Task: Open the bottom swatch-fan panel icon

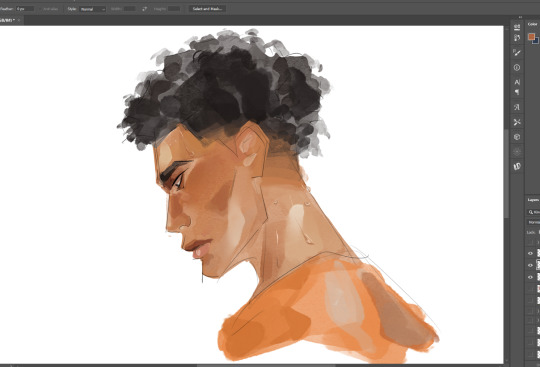Action: pyautogui.click(x=517, y=166)
